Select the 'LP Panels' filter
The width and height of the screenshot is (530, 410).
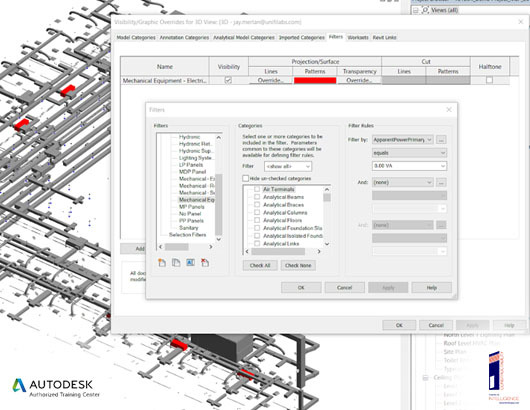pos(191,165)
